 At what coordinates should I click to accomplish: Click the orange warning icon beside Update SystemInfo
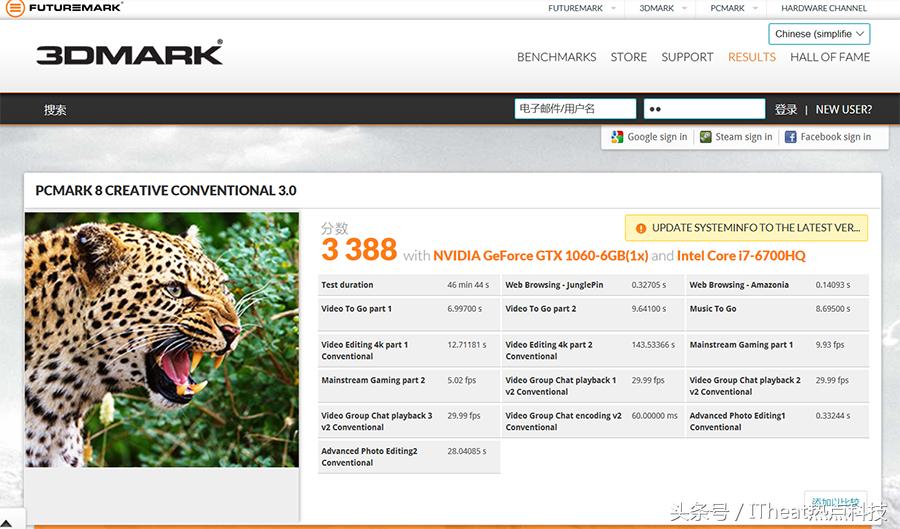point(639,228)
